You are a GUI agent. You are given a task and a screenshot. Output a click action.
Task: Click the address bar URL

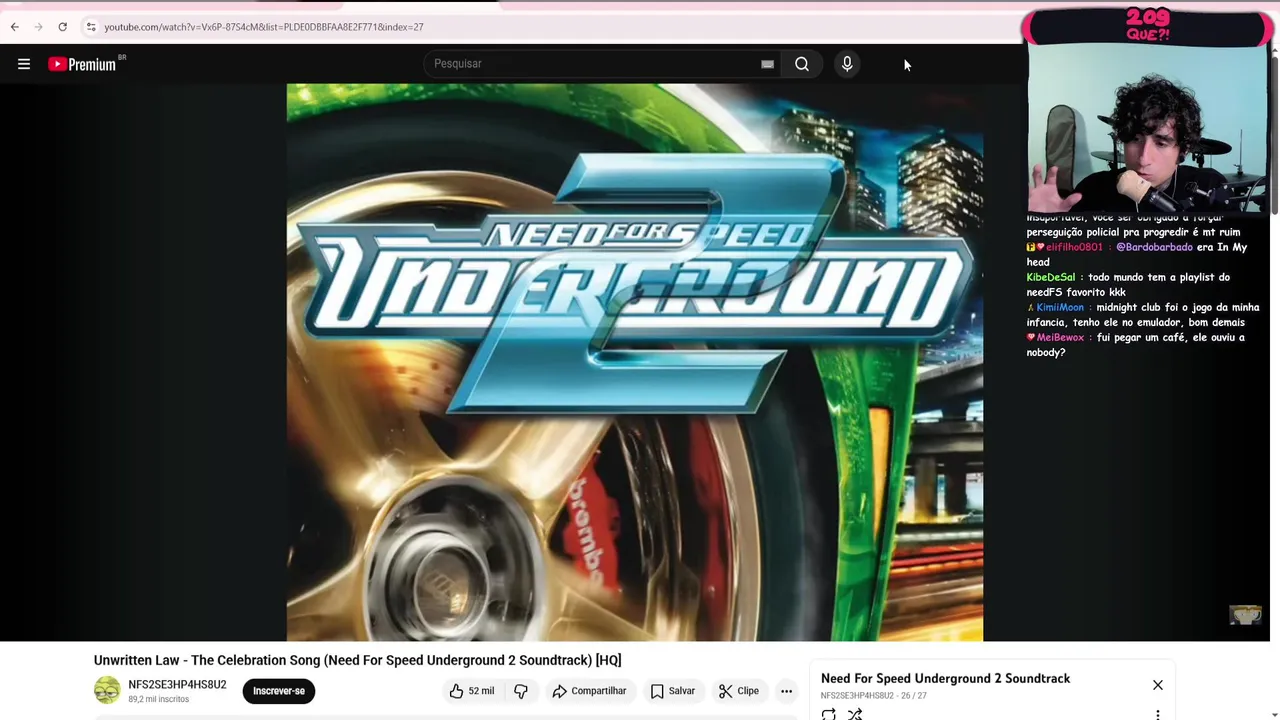click(264, 27)
